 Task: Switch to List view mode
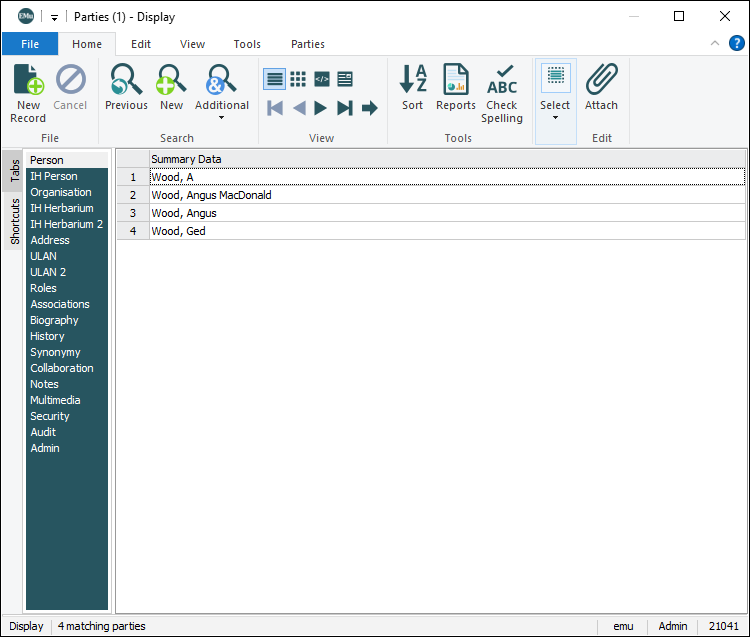[274, 79]
